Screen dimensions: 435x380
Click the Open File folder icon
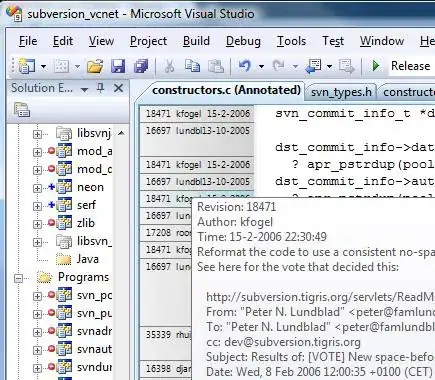[x=95, y=66]
